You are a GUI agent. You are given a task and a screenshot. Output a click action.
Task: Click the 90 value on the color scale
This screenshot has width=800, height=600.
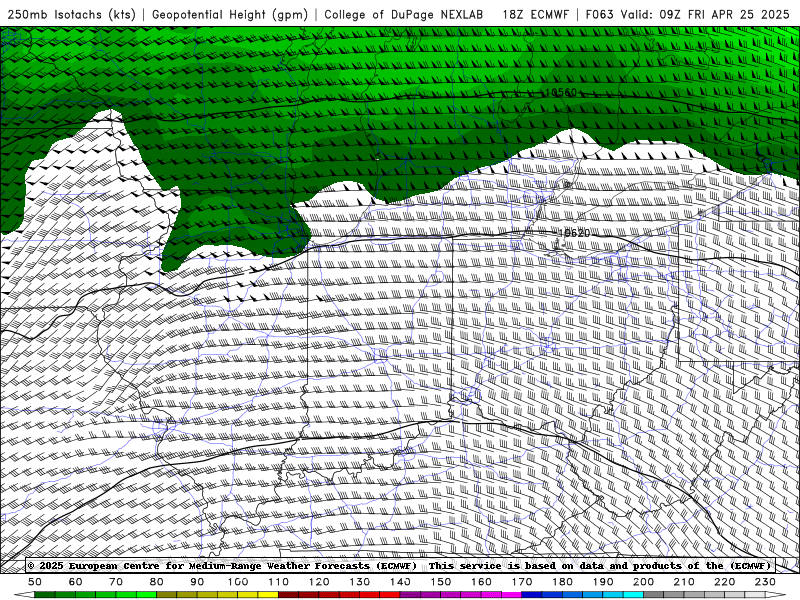pyautogui.click(x=197, y=582)
